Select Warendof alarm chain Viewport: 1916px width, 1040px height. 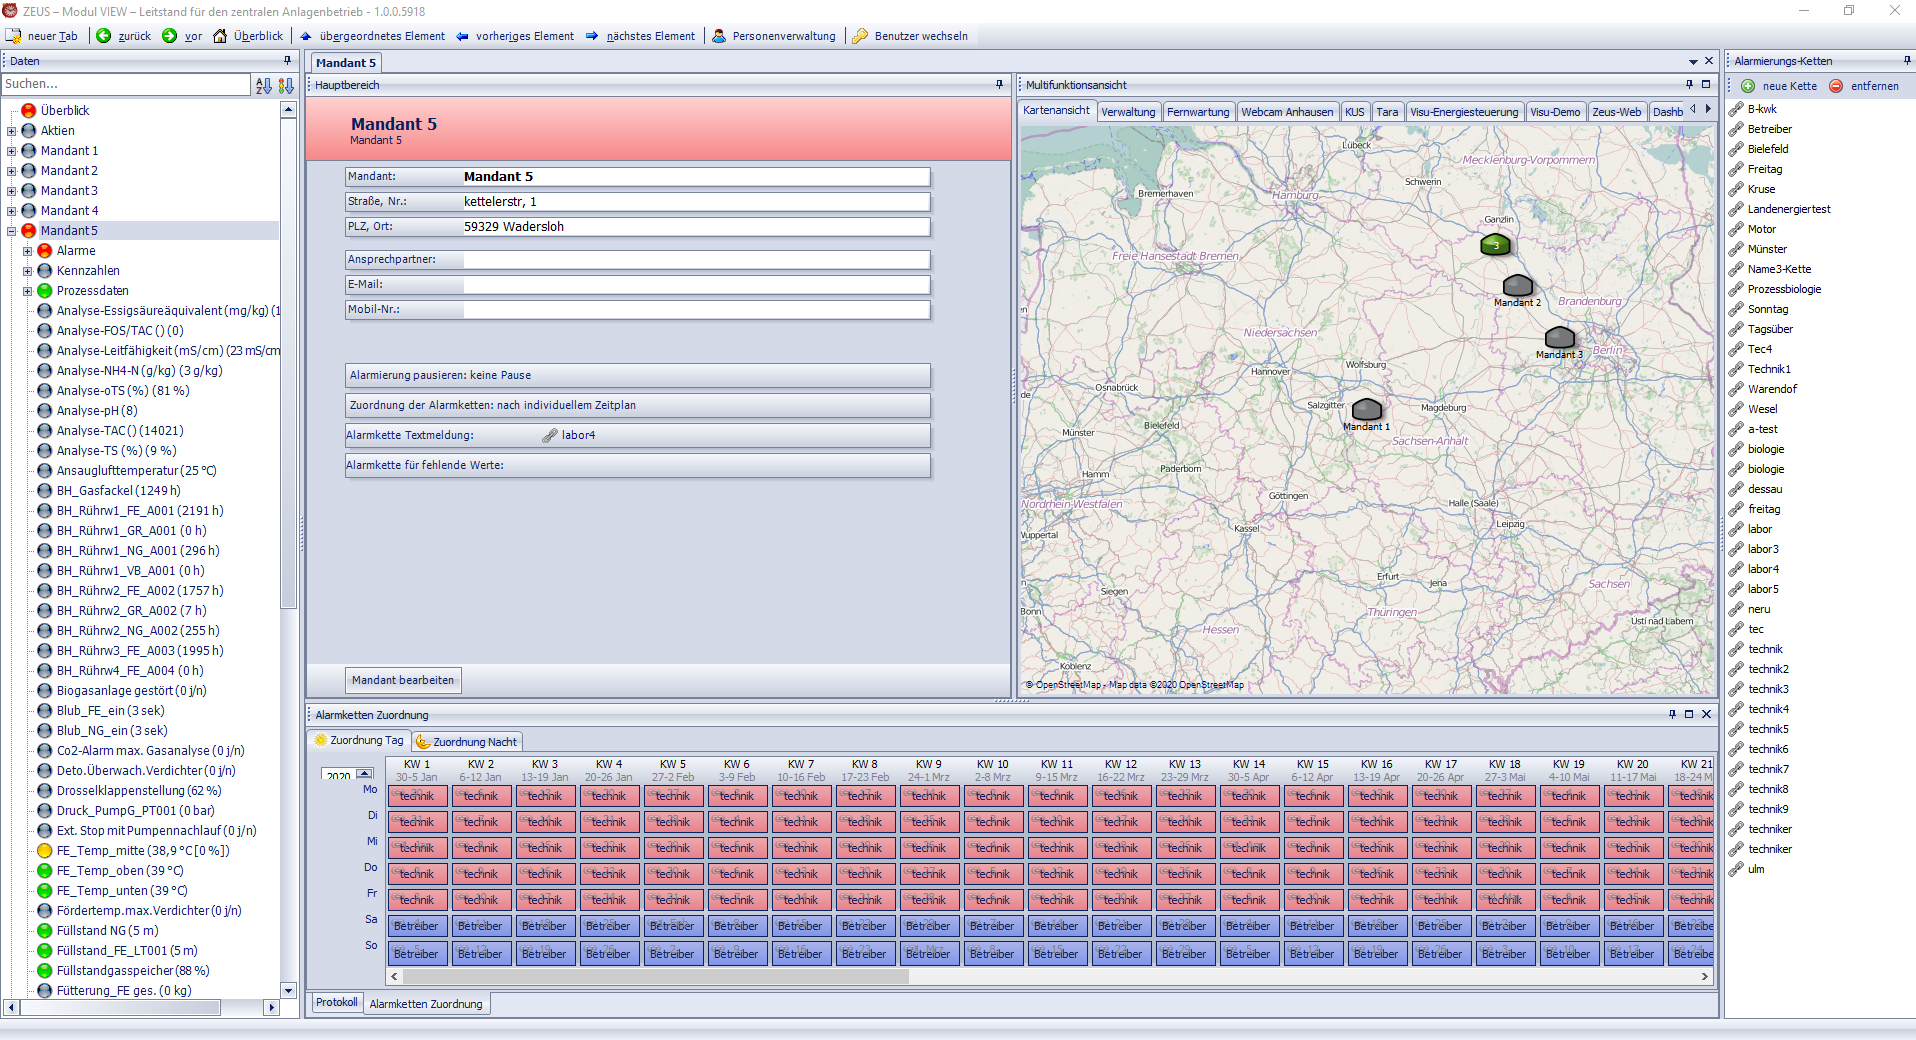pos(1772,389)
